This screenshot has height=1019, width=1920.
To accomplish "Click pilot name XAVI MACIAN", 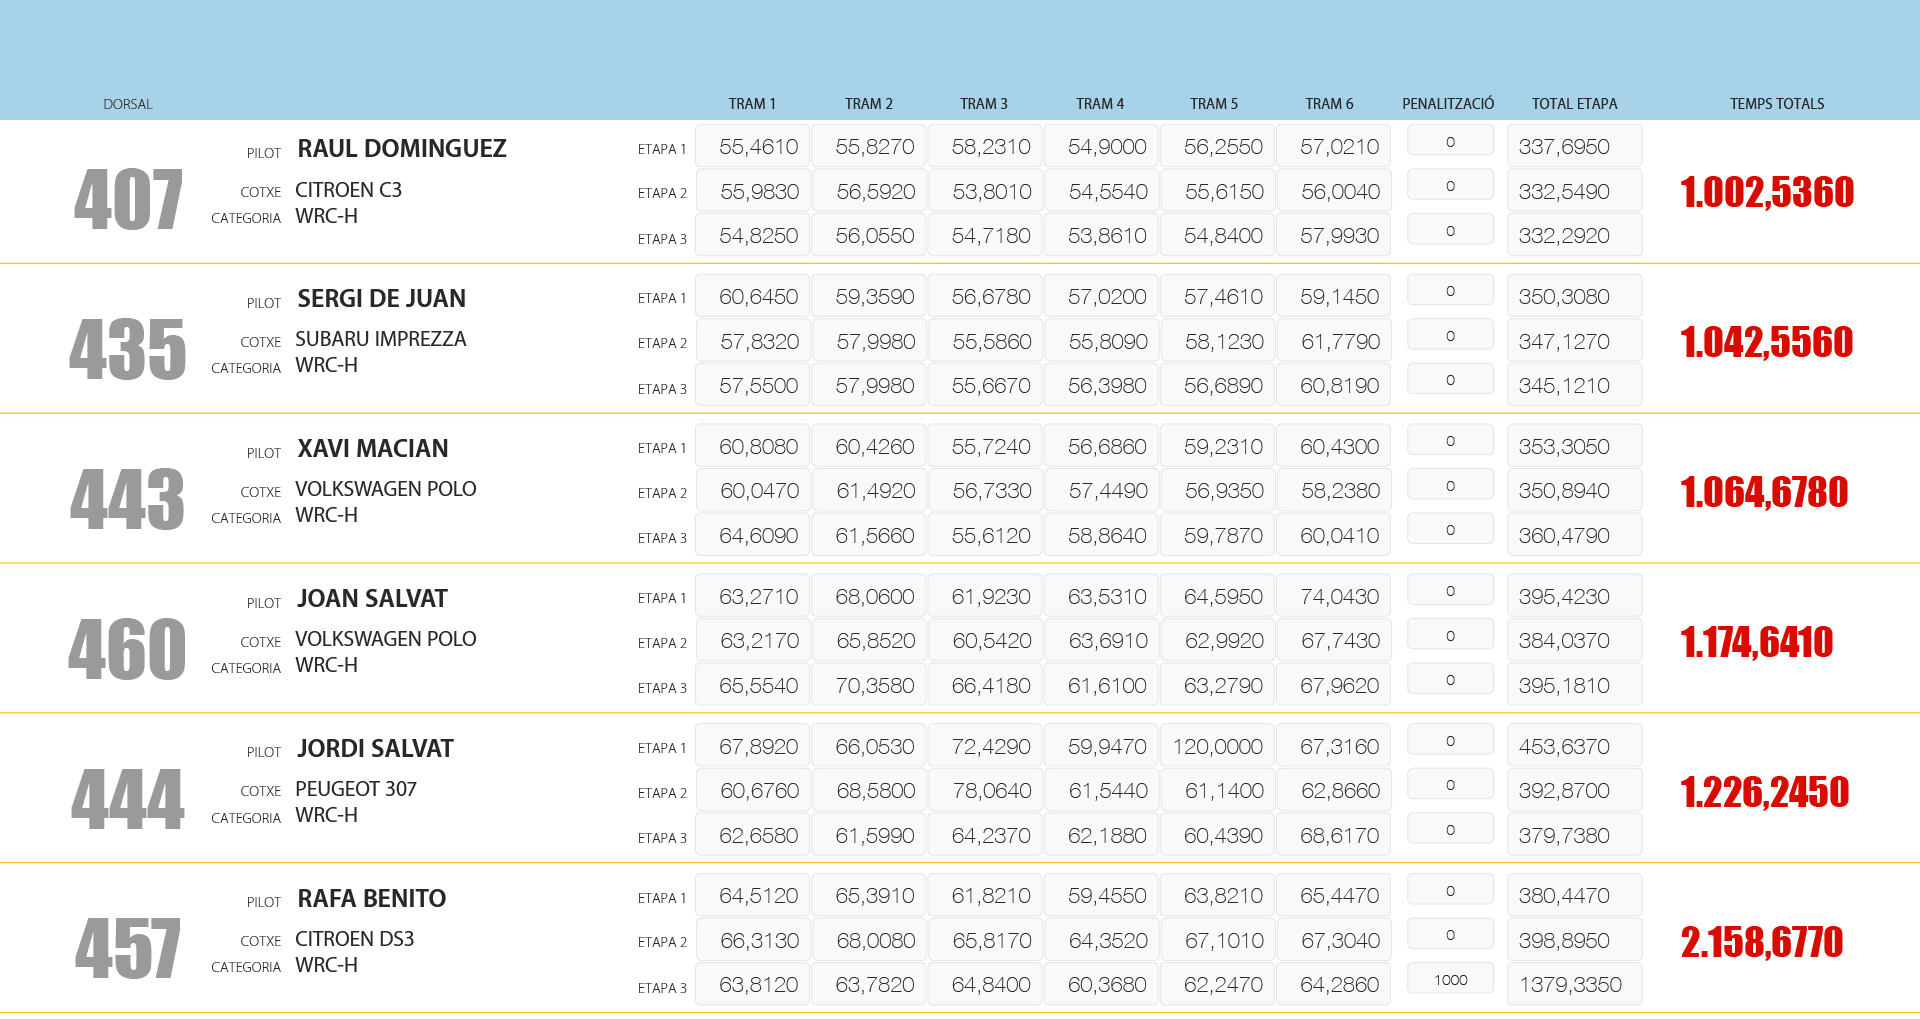I will click(372, 449).
